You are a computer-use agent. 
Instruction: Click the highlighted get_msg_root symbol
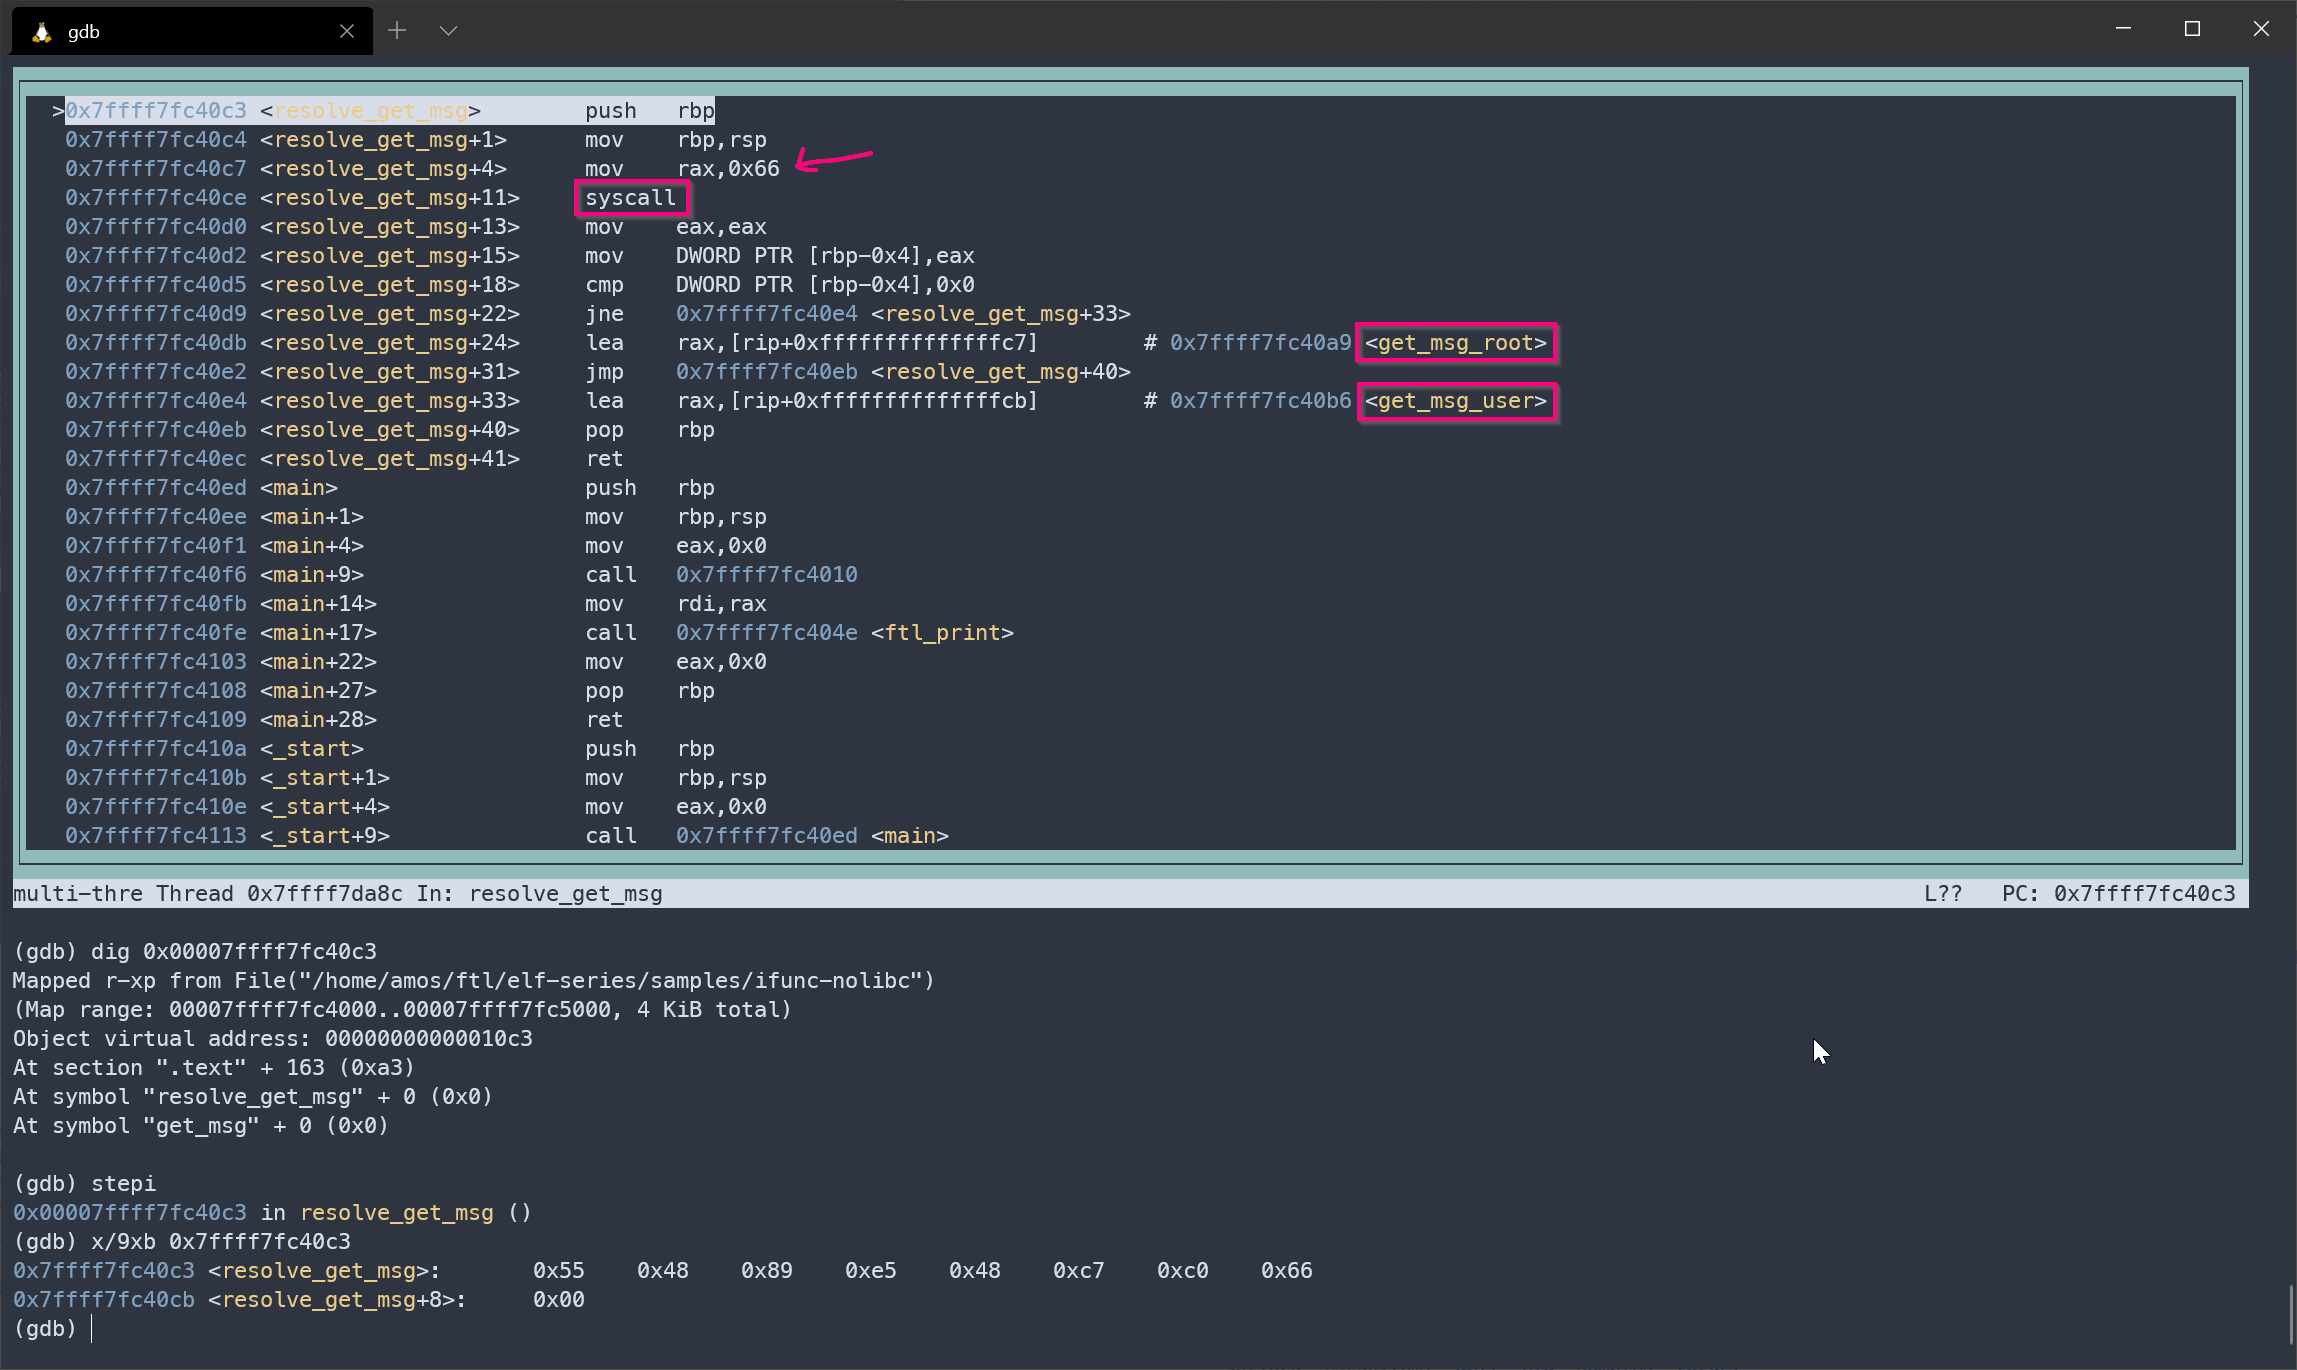[1455, 343]
